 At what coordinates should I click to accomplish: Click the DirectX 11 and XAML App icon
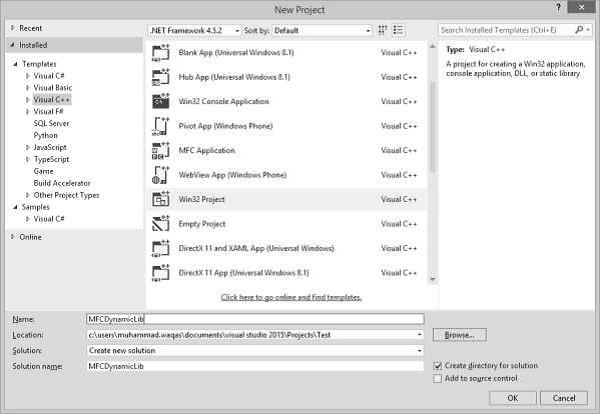click(161, 249)
